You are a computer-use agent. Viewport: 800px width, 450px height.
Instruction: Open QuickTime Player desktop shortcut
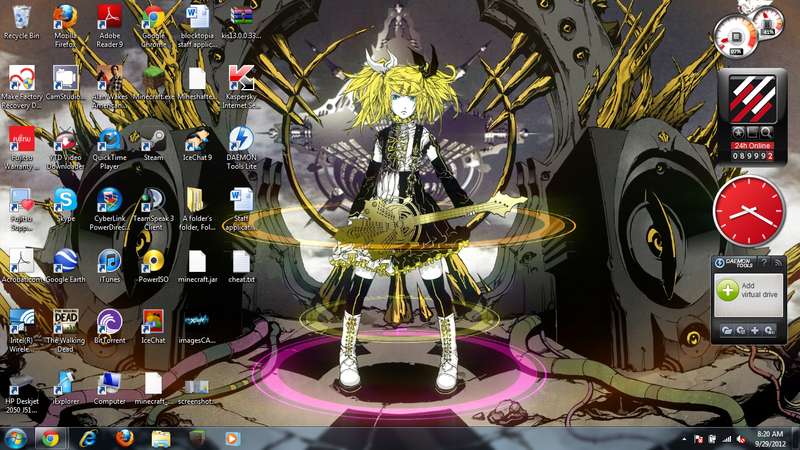tap(109, 148)
